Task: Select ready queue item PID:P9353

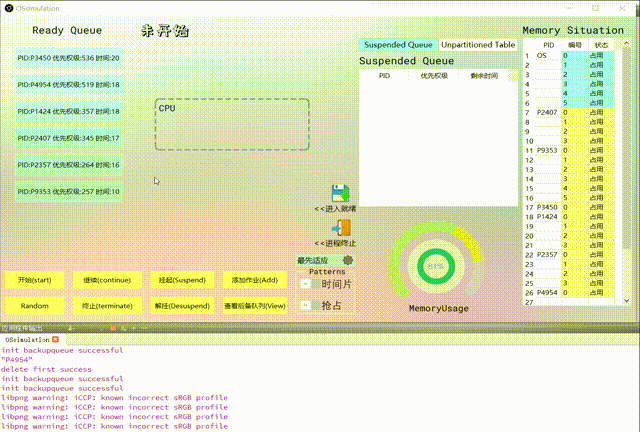Action: [x=69, y=192]
